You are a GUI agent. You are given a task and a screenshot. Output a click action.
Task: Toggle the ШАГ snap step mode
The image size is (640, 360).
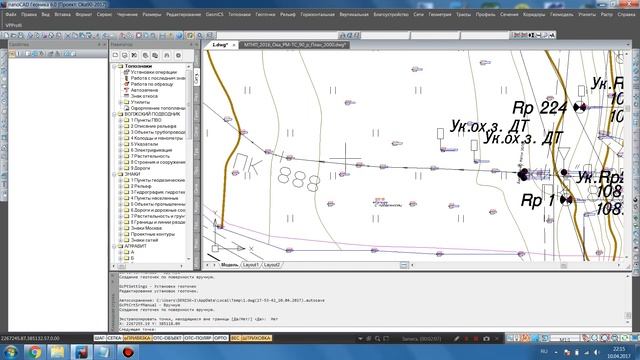[x=100, y=338]
